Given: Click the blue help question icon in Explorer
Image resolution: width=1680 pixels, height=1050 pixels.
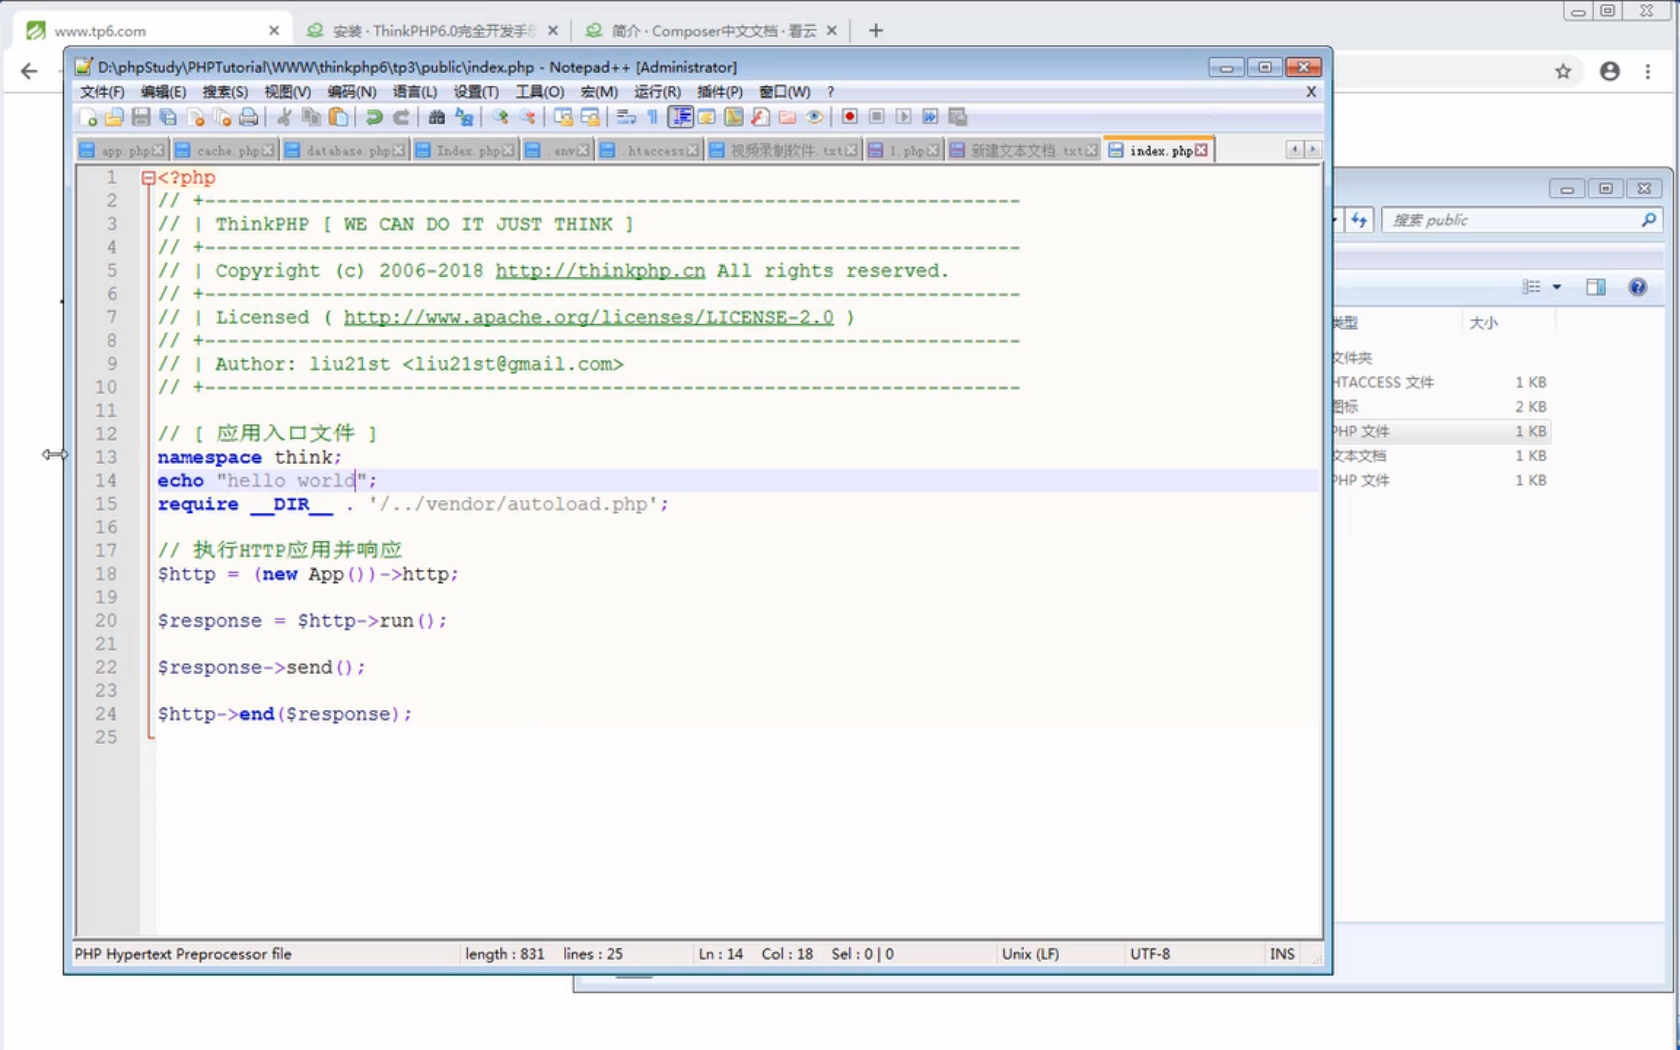Looking at the screenshot, I should tap(1637, 287).
